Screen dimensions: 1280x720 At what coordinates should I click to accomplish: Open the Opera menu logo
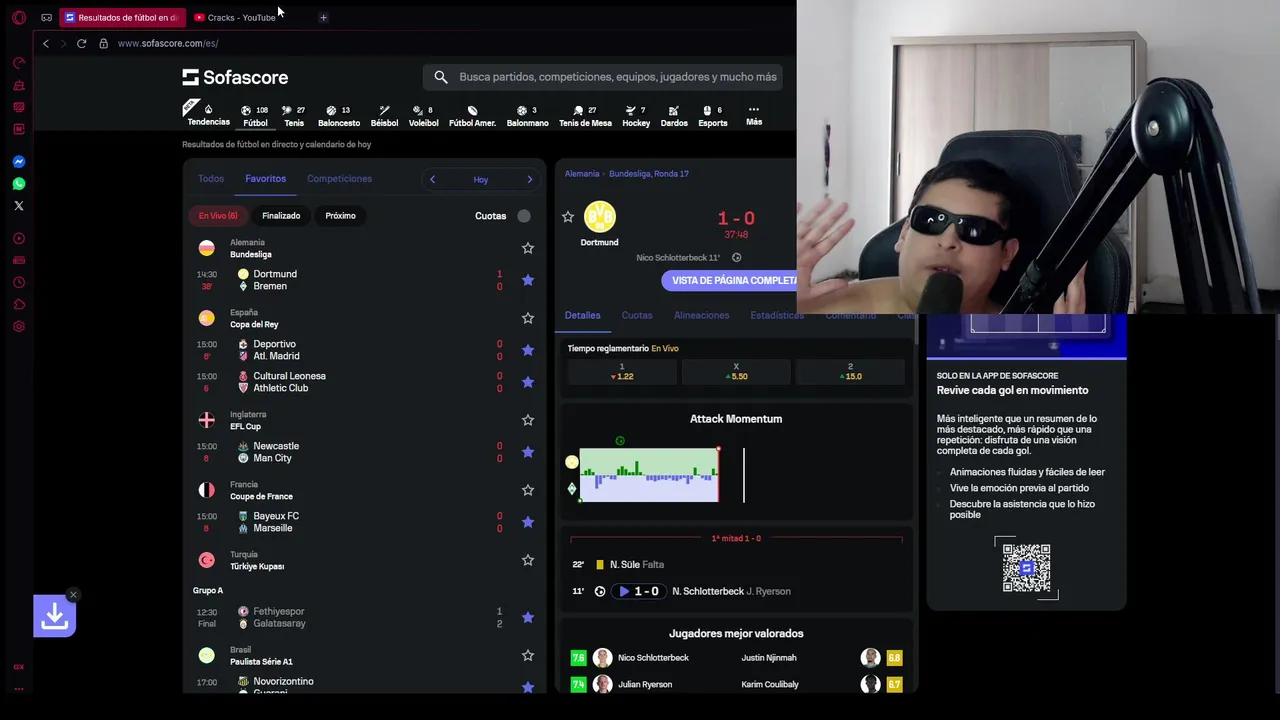(x=18, y=17)
